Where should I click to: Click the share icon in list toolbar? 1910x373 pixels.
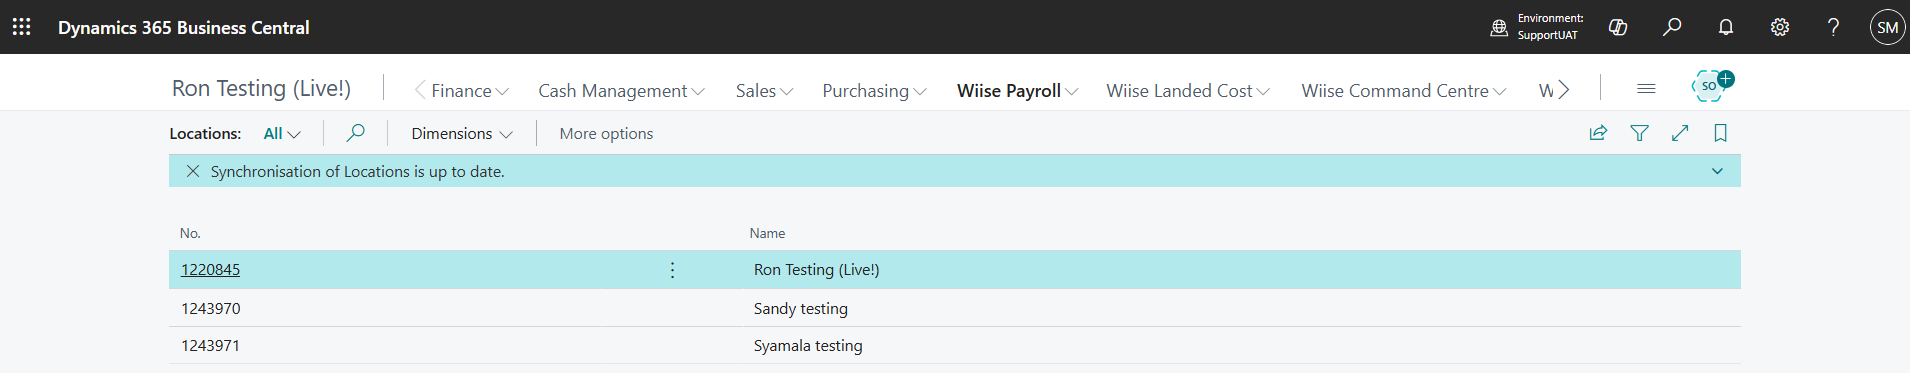pos(1598,133)
